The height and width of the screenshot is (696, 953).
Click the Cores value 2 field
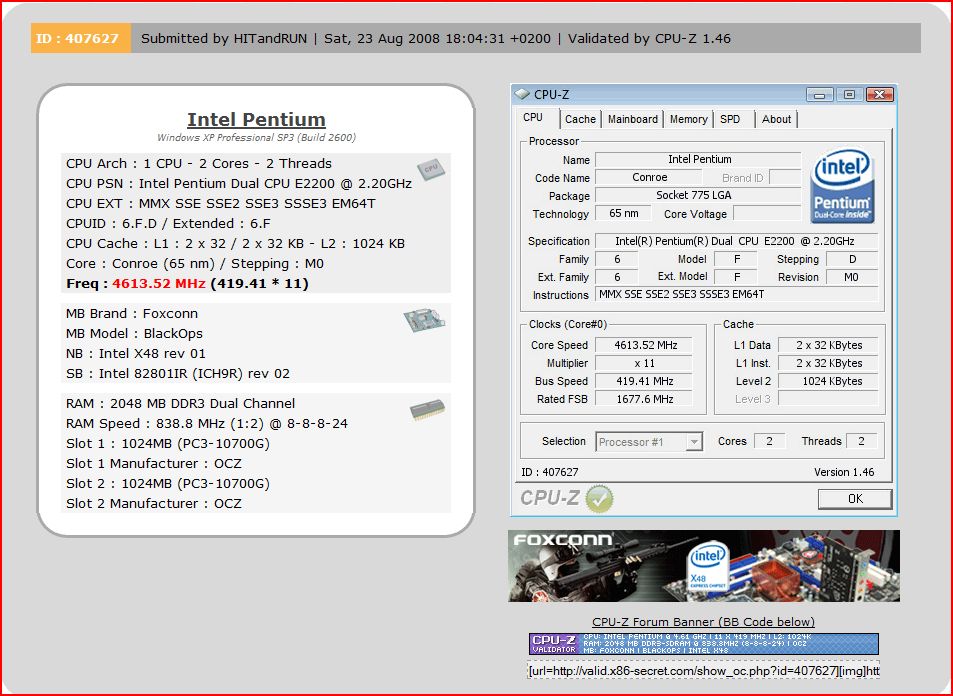[x=769, y=441]
